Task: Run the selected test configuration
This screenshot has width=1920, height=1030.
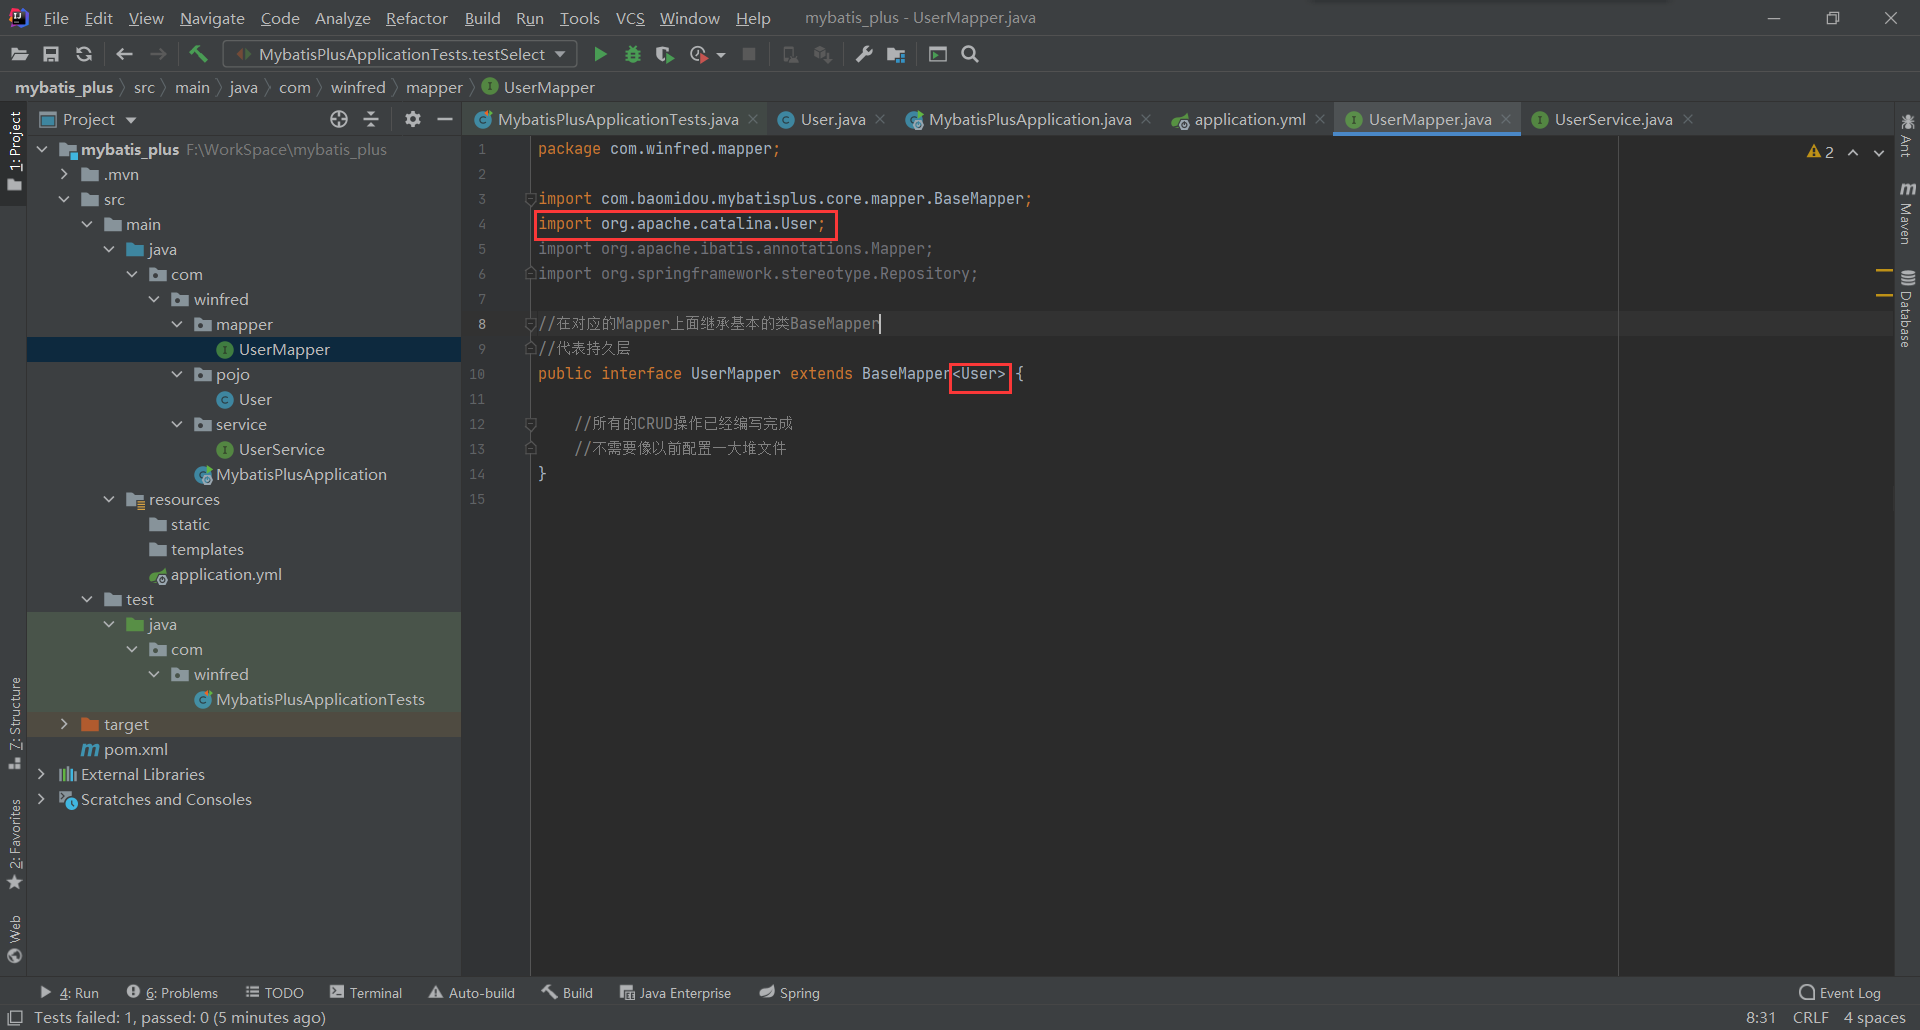Action: [600, 54]
